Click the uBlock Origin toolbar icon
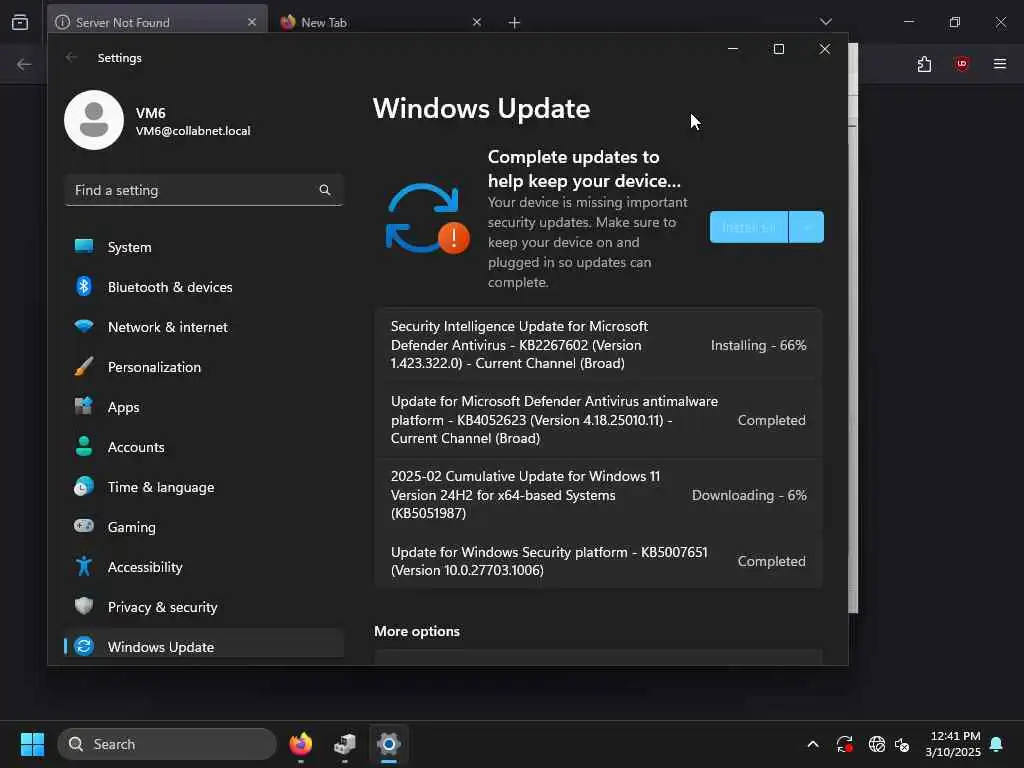 [961, 64]
